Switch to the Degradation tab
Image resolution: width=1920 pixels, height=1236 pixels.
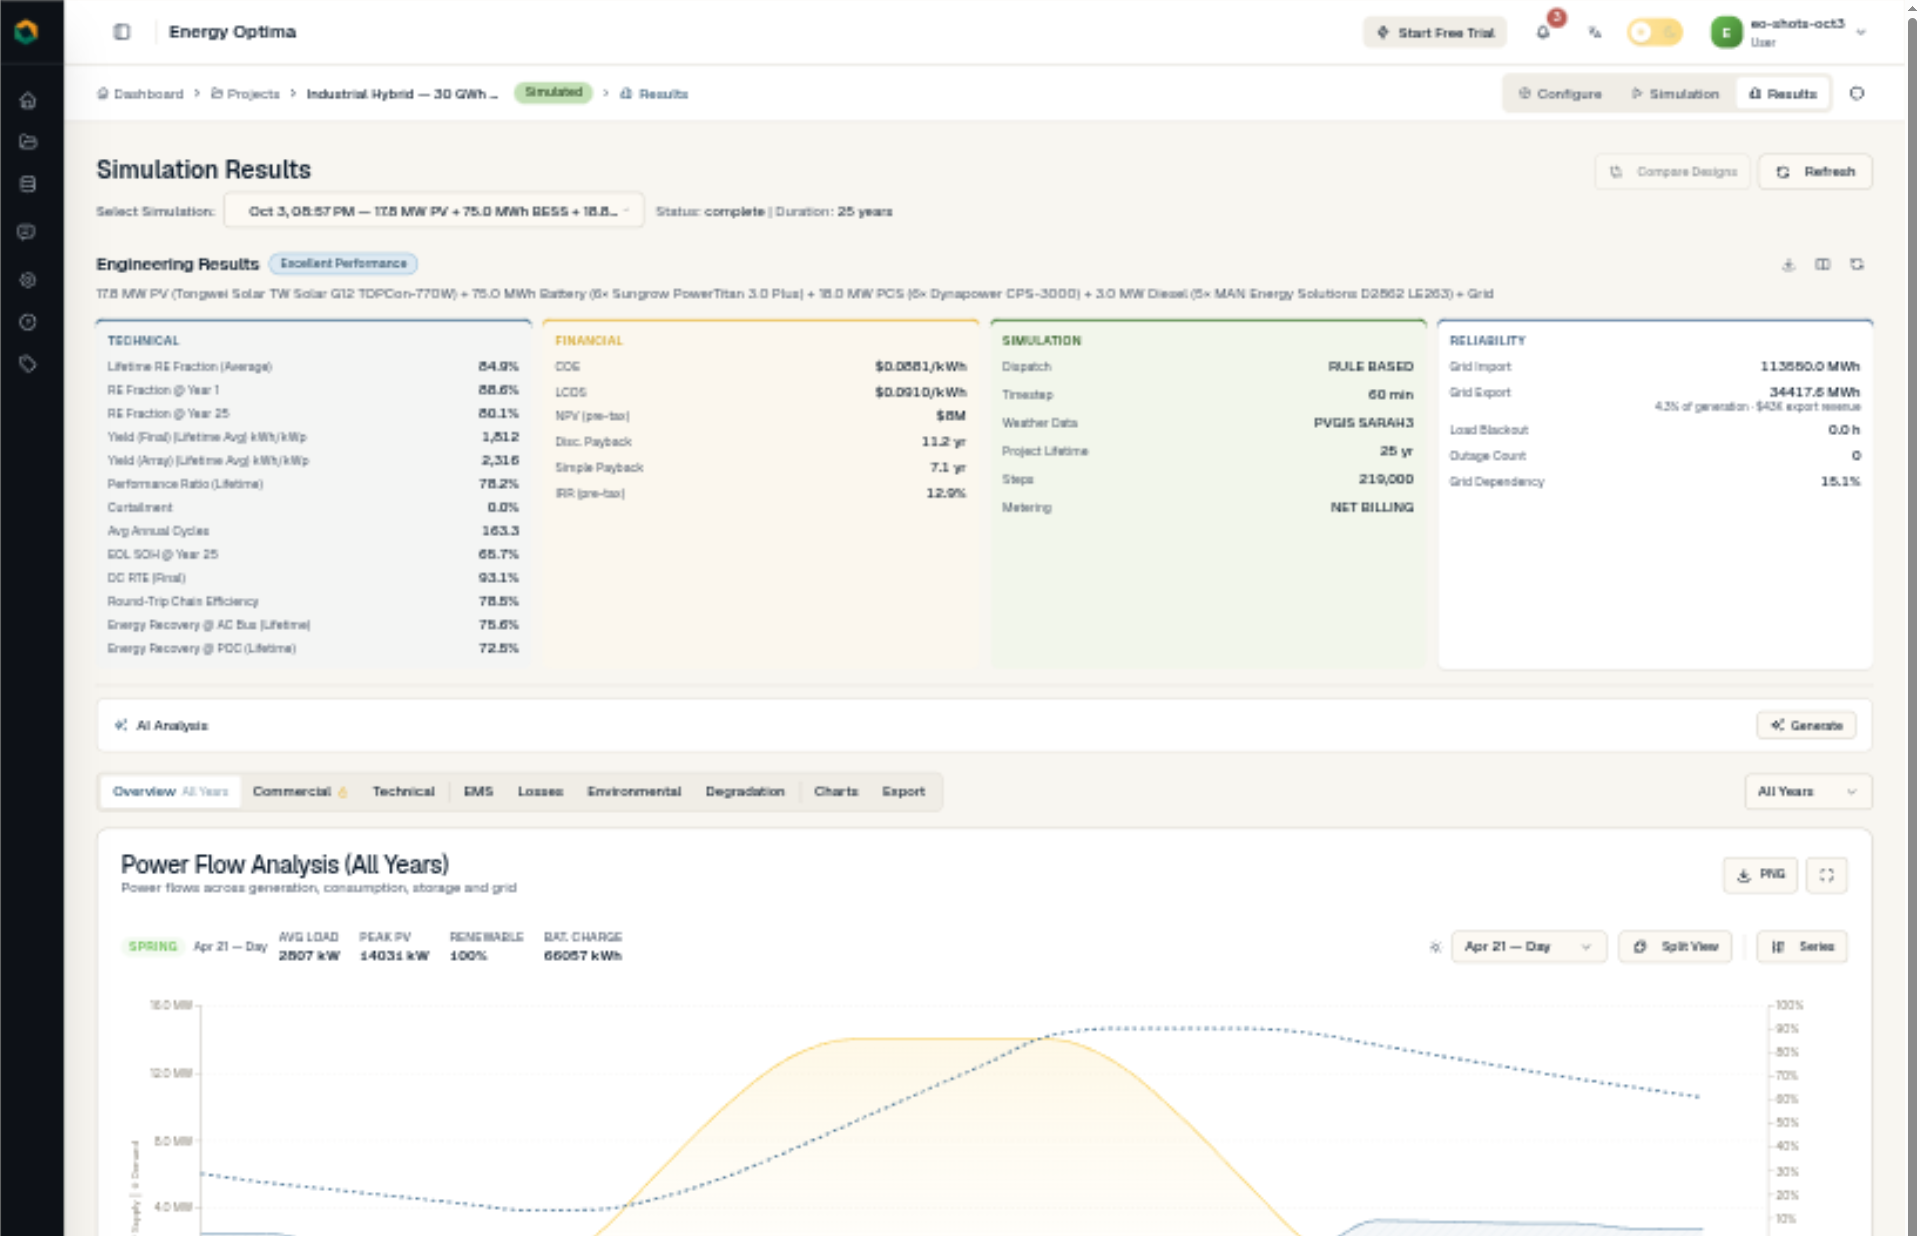(x=745, y=791)
